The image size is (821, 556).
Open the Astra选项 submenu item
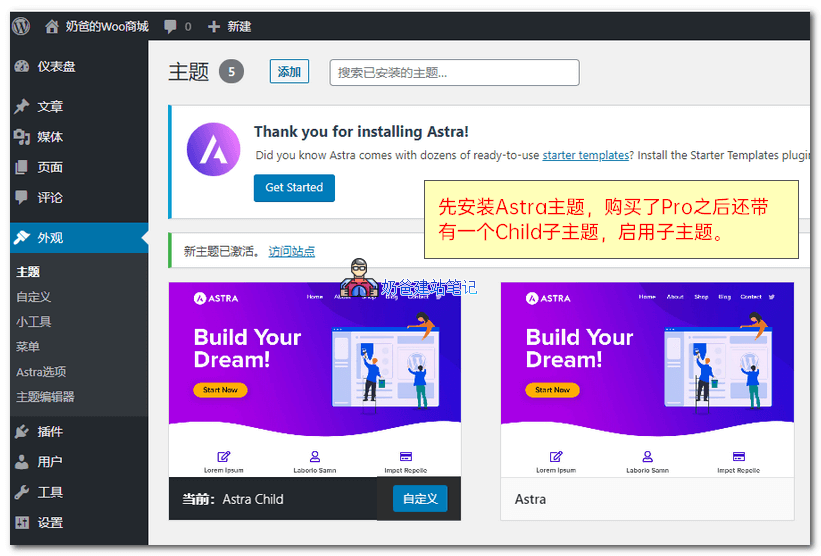41,372
